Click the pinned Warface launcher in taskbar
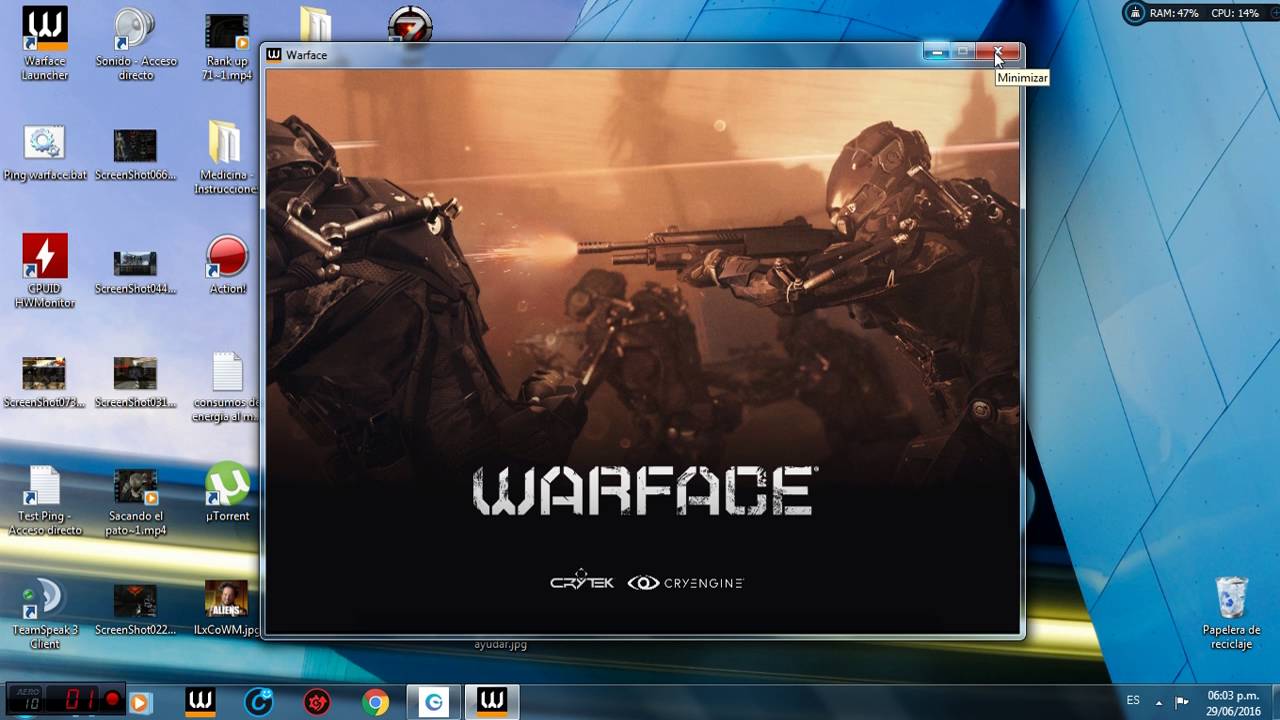1280x720 pixels. click(x=201, y=701)
